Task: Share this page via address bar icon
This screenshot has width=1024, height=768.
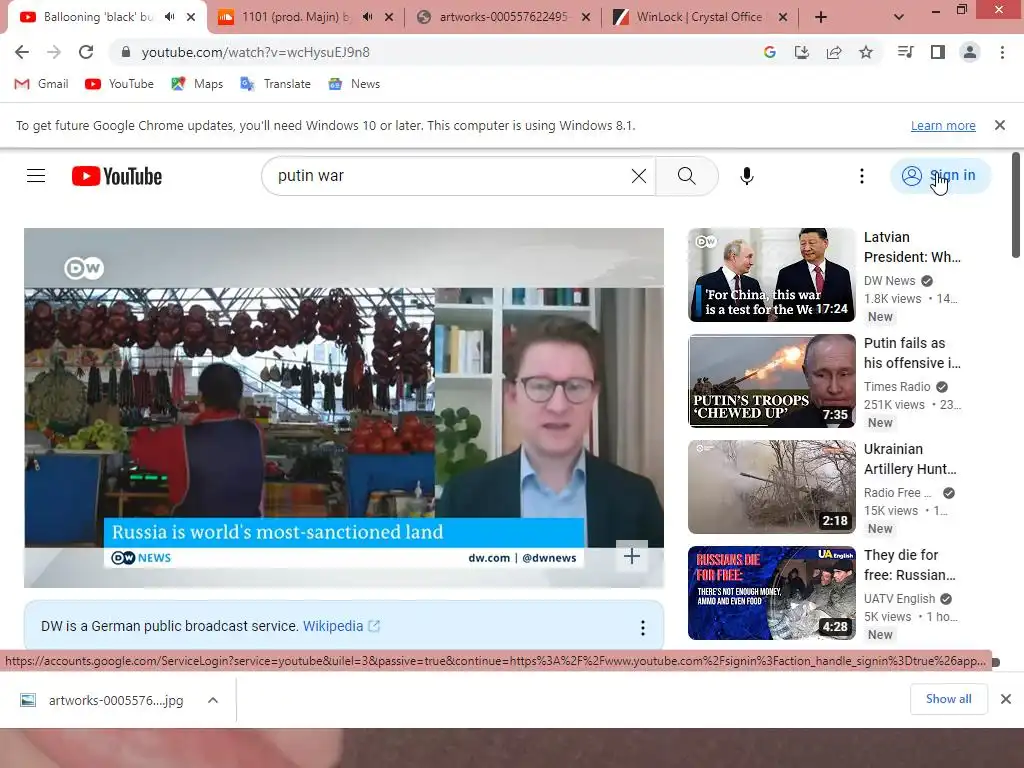Action: [834, 52]
